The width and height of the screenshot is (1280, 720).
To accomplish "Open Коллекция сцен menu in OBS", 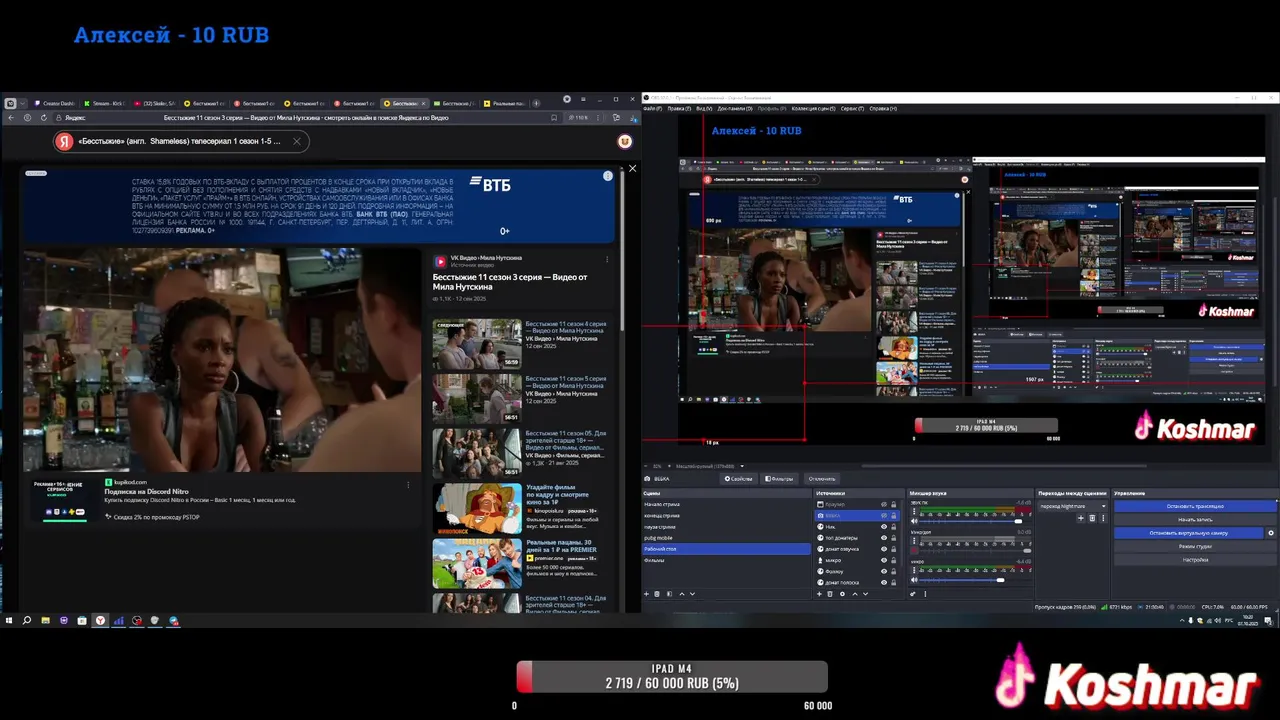I will tap(813, 108).
